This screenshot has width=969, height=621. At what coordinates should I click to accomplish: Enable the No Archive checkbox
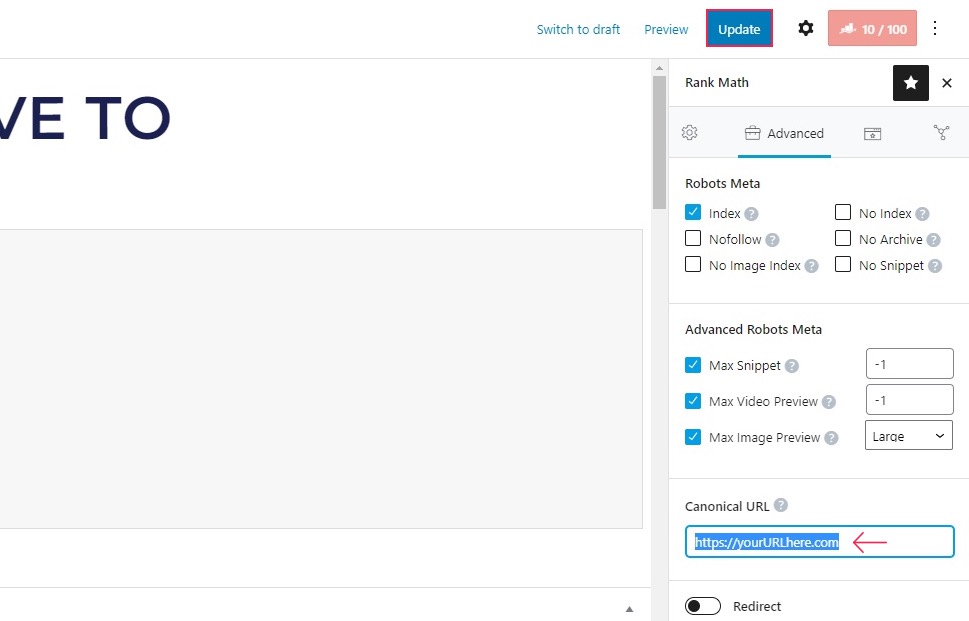843,239
